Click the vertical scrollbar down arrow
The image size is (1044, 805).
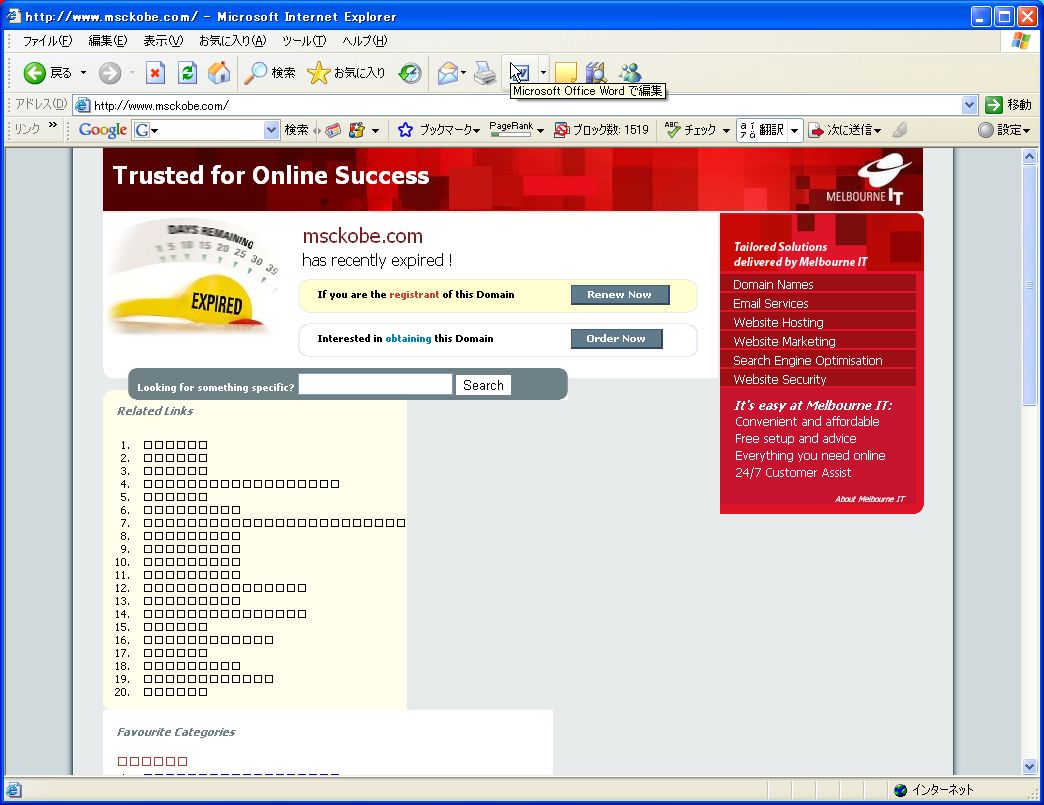tap(1029, 766)
